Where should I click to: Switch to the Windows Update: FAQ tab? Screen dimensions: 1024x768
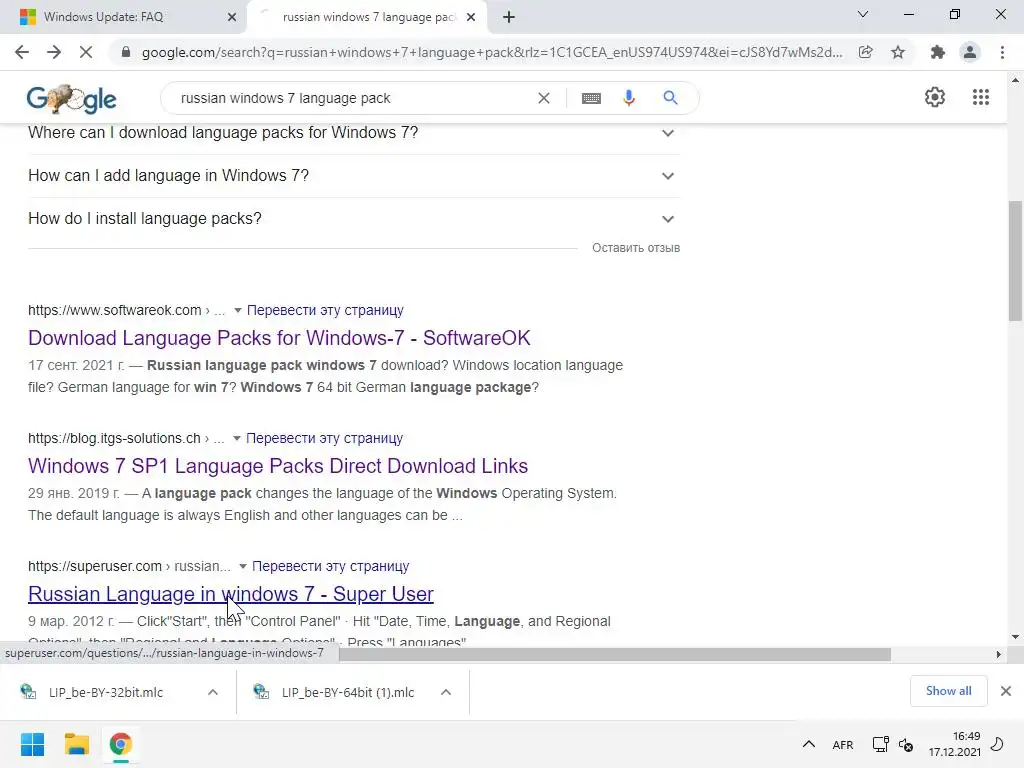click(123, 17)
